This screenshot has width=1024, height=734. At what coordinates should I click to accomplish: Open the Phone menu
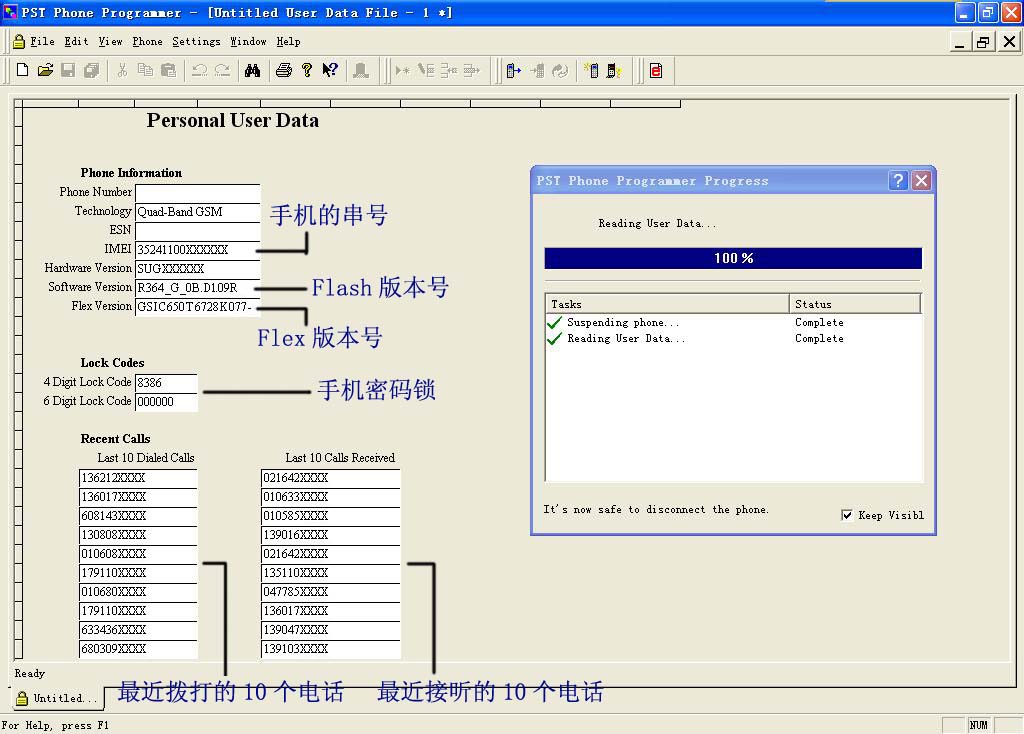click(x=147, y=41)
